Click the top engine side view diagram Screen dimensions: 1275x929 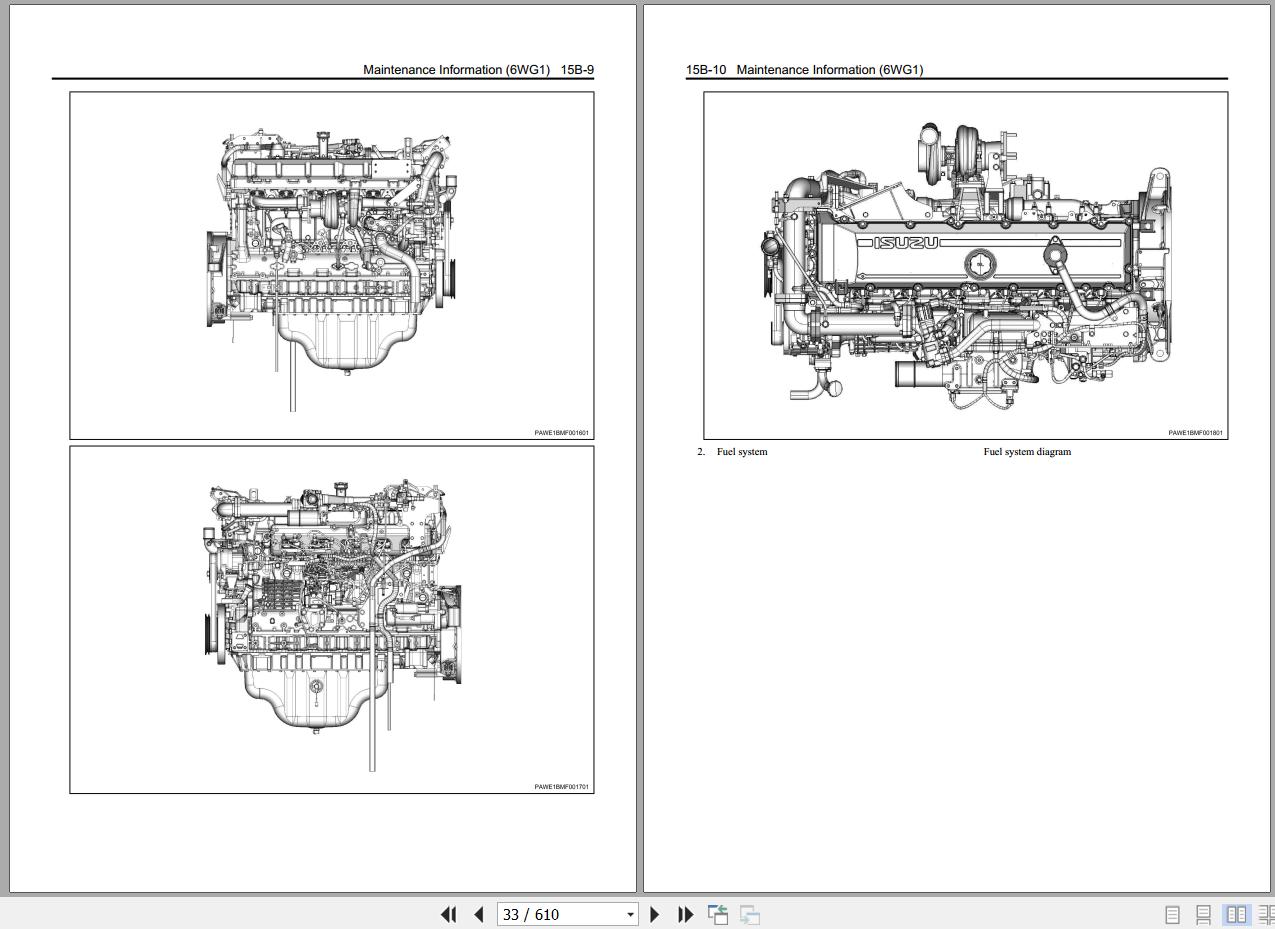pyautogui.click(x=331, y=265)
